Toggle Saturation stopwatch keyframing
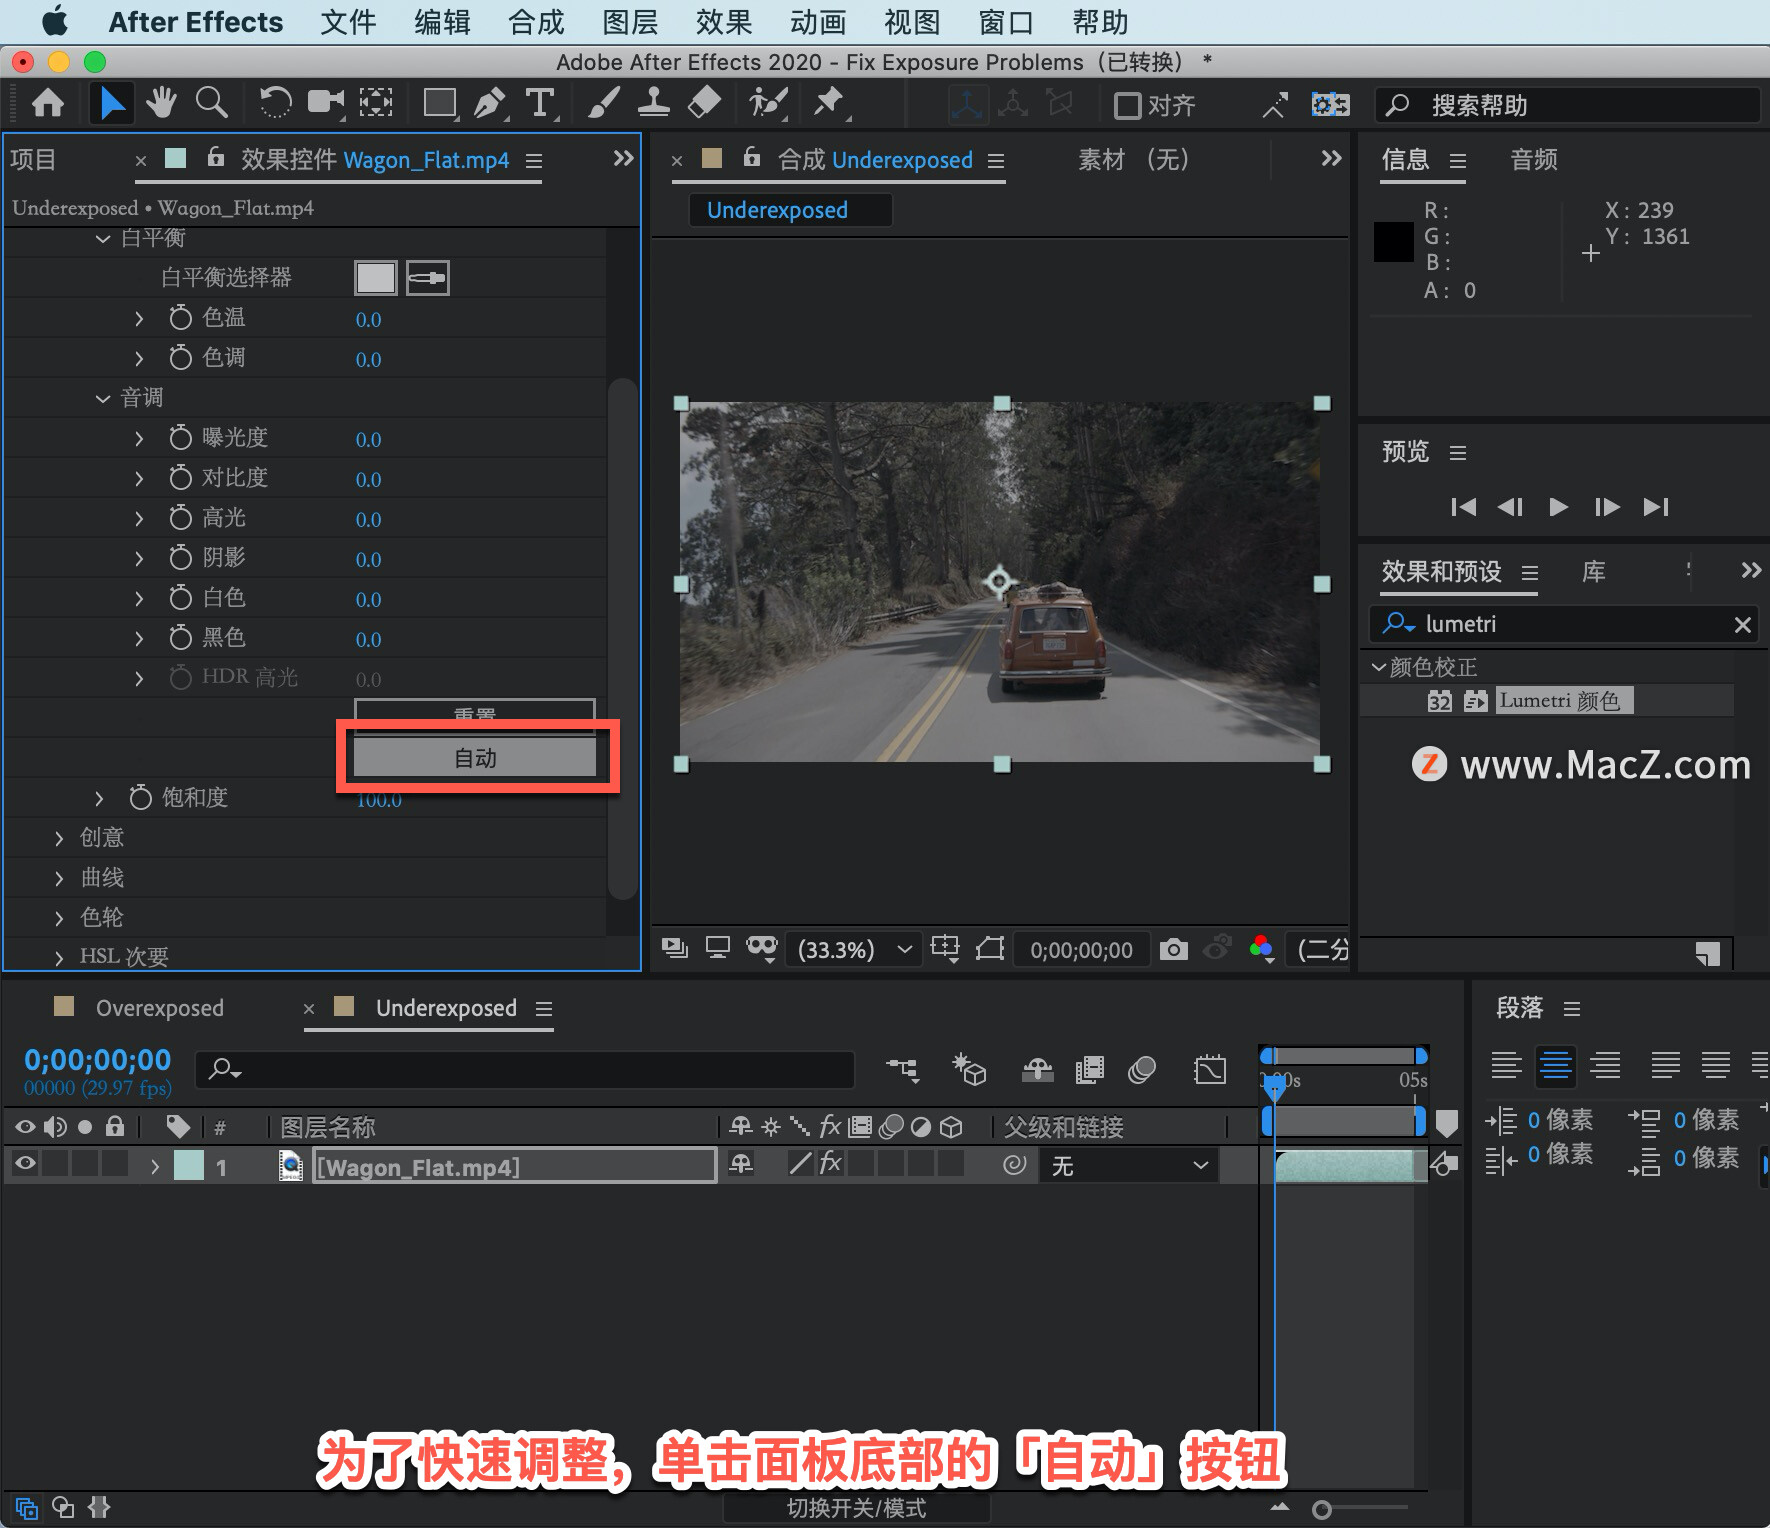Viewport: 1770px width, 1528px height. pos(140,798)
